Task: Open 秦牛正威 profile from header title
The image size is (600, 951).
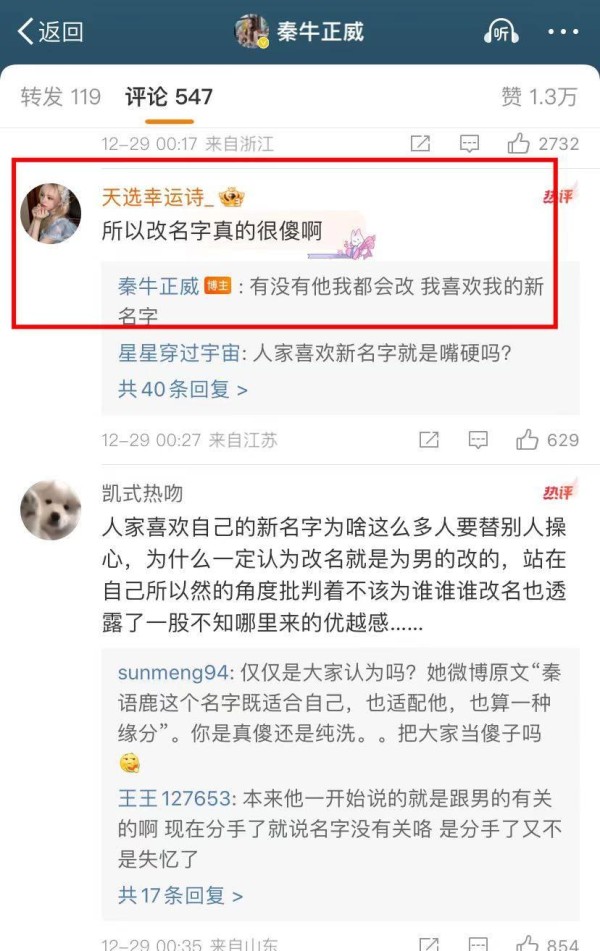Action: (x=320, y=31)
